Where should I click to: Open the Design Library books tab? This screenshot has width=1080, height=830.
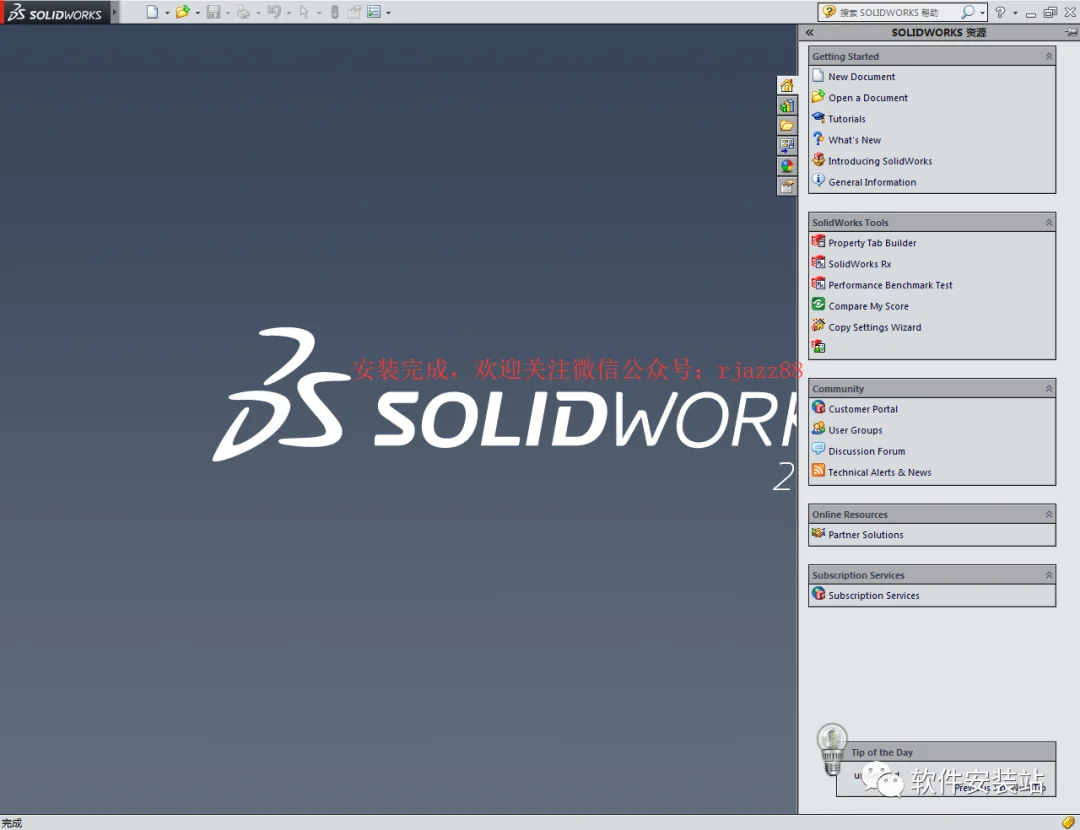pos(787,105)
